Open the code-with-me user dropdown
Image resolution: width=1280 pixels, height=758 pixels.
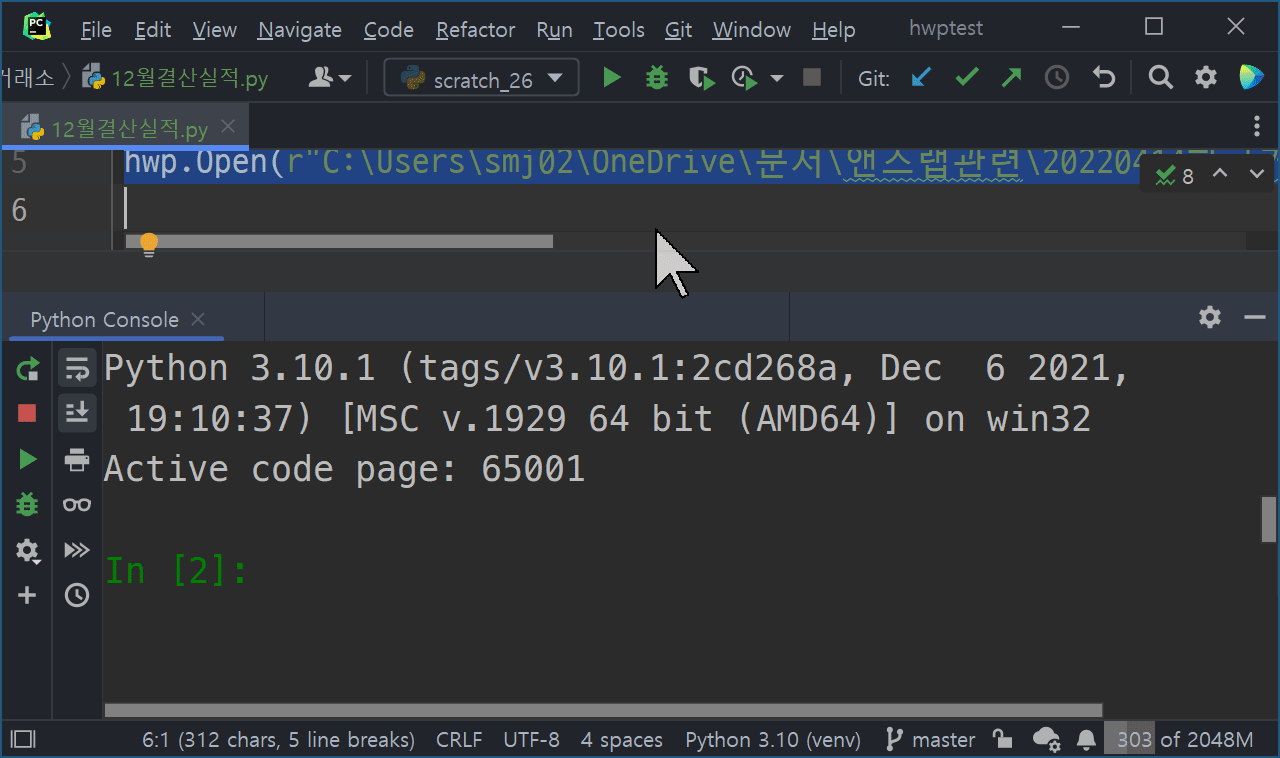(330, 77)
